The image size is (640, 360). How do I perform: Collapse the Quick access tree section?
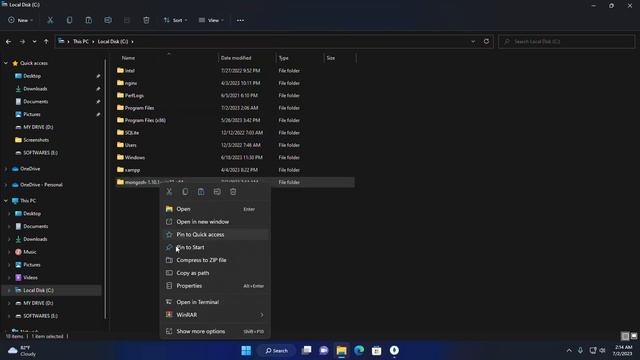[x=6, y=63]
